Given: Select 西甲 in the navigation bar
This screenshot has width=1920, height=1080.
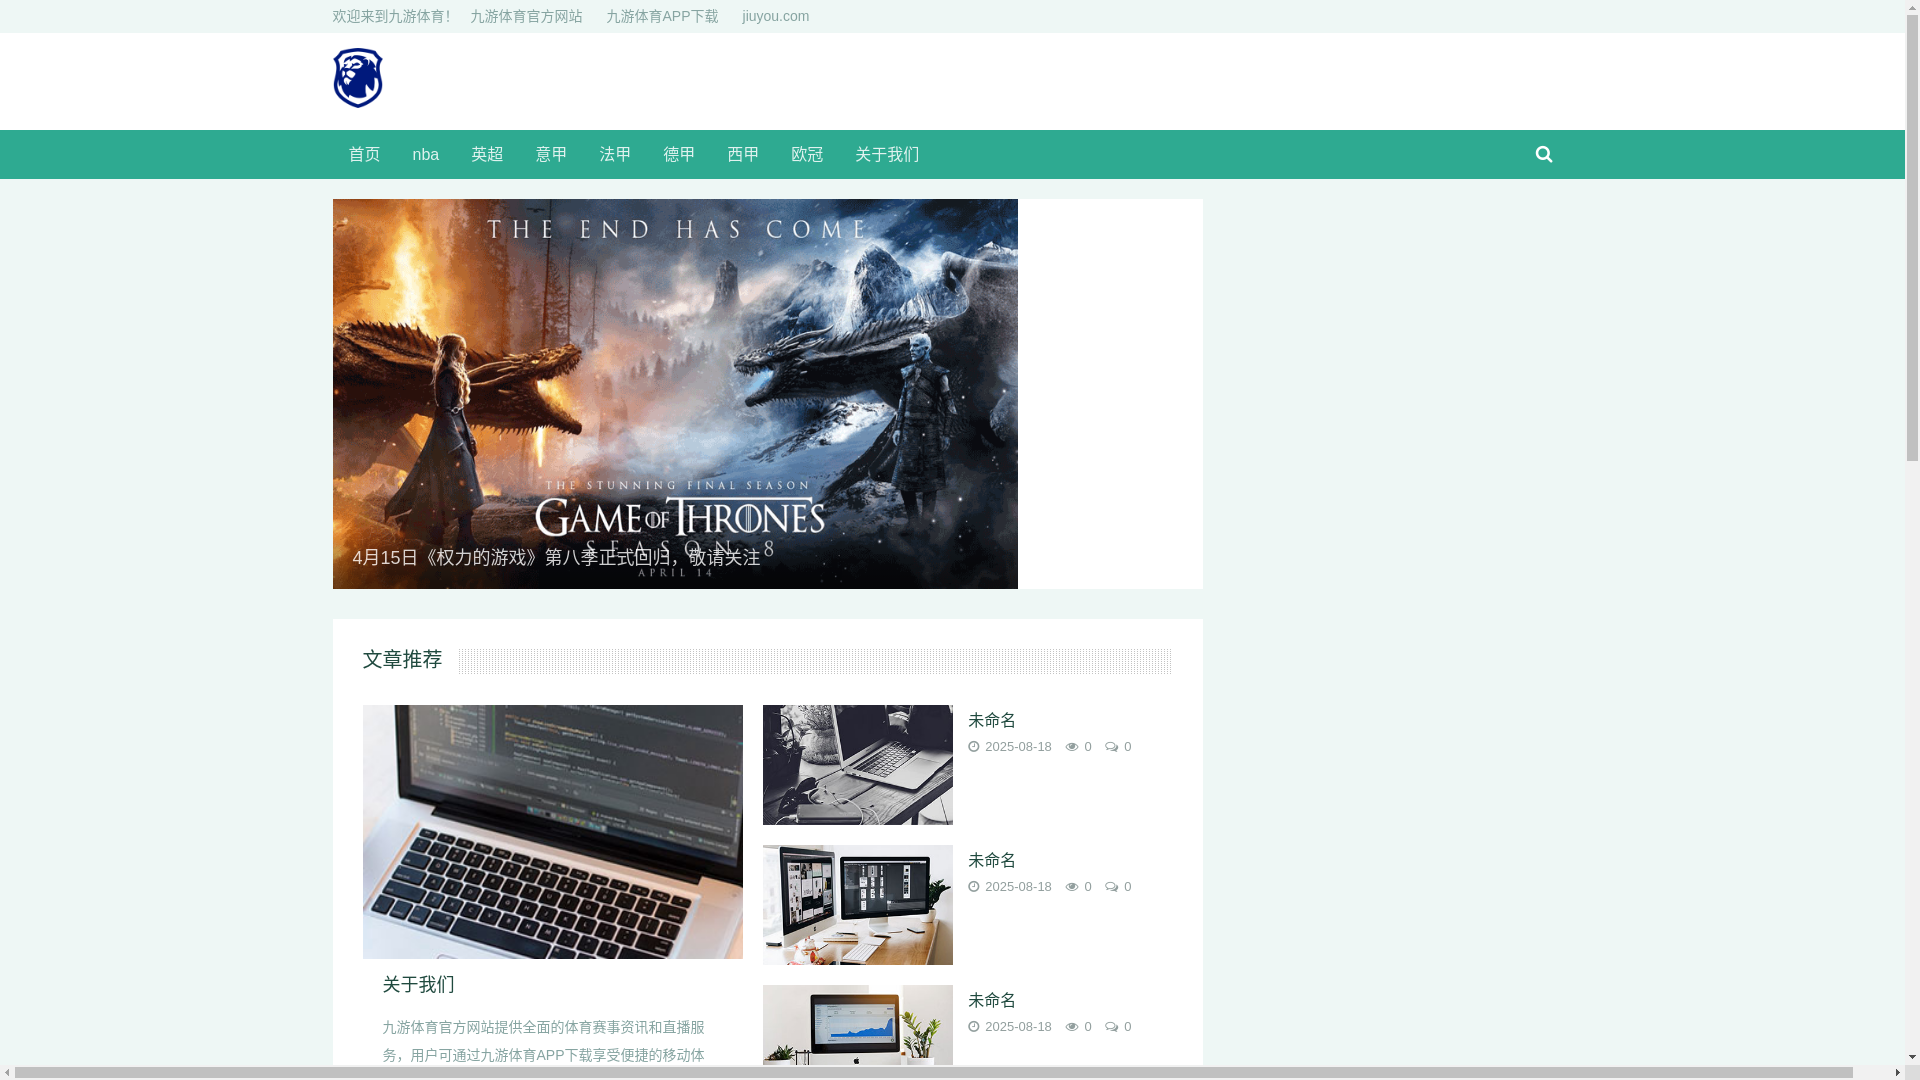Looking at the screenshot, I should click(x=743, y=154).
